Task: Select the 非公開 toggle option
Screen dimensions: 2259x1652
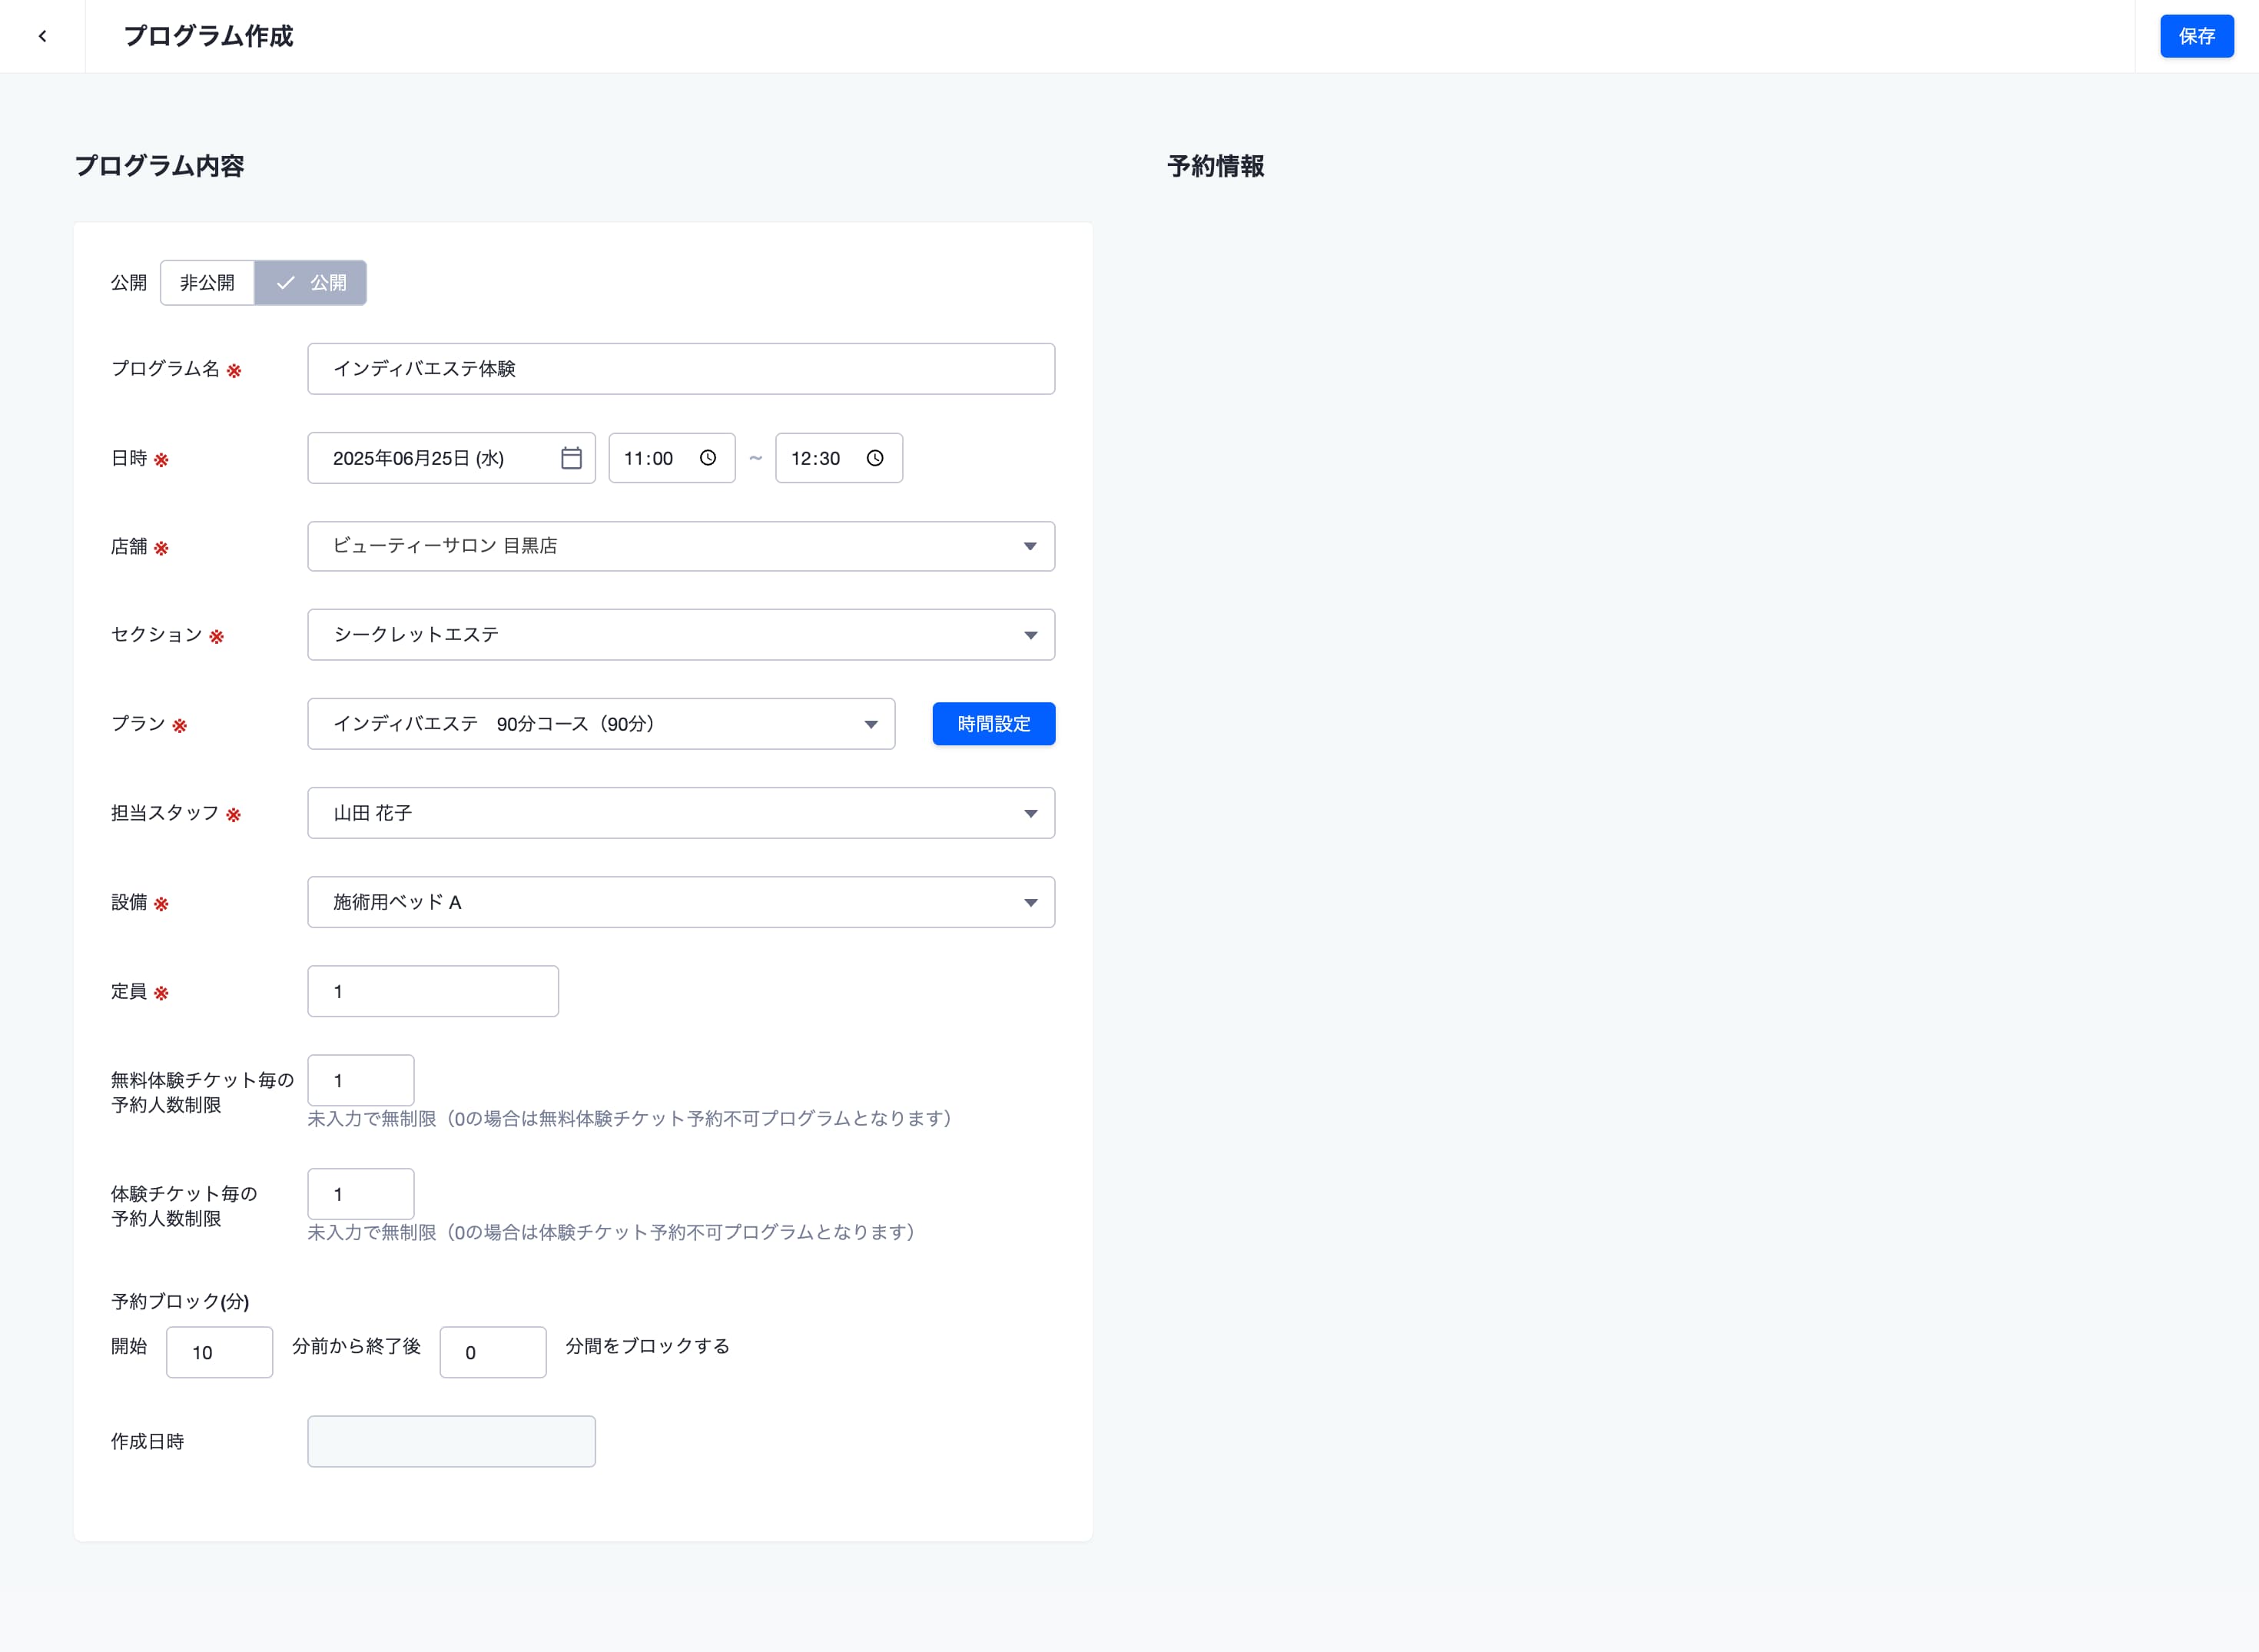Action: [x=207, y=283]
